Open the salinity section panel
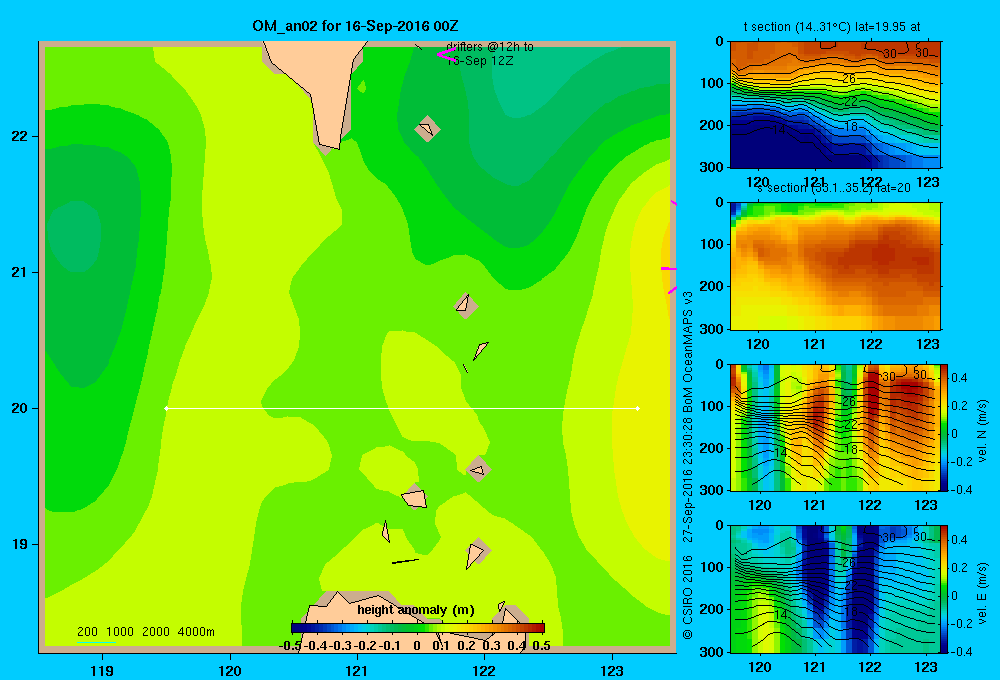The height and width of the screenshot is (680, 1000). coord(835,266)
